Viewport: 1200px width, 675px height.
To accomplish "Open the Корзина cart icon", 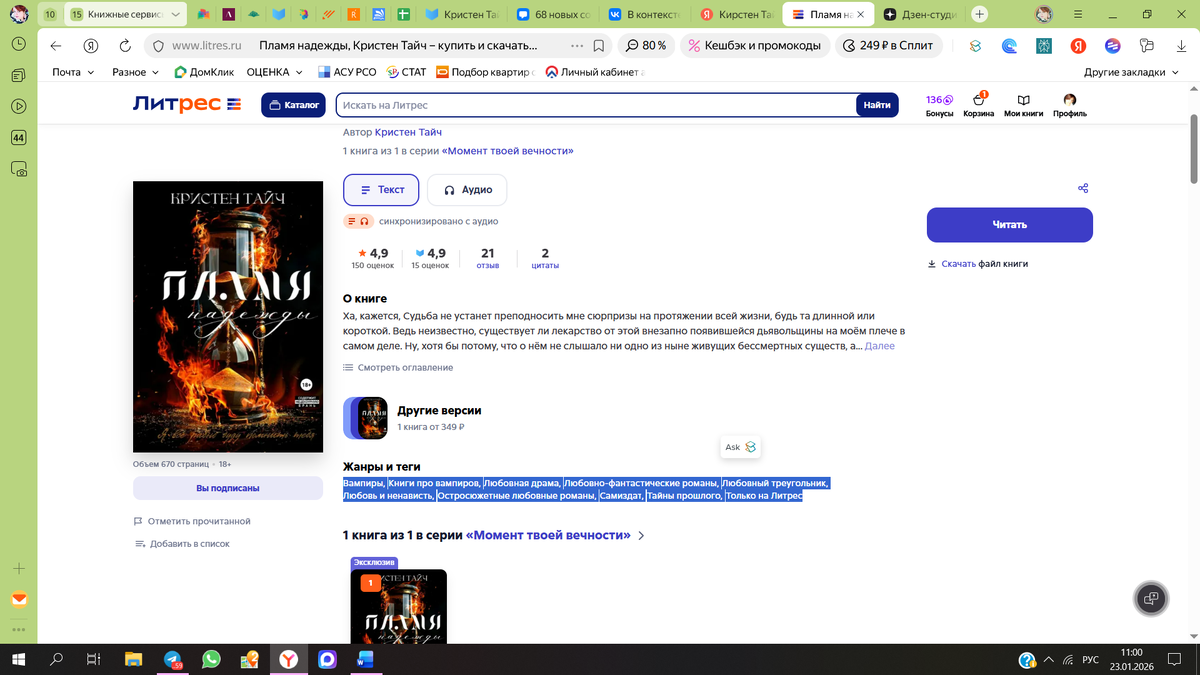I will [979, 105].
